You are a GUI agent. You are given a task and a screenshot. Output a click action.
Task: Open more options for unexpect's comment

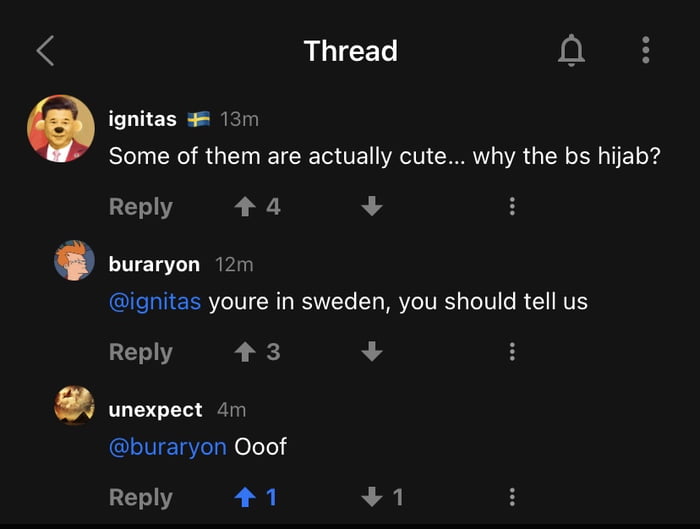click(512, 497)
